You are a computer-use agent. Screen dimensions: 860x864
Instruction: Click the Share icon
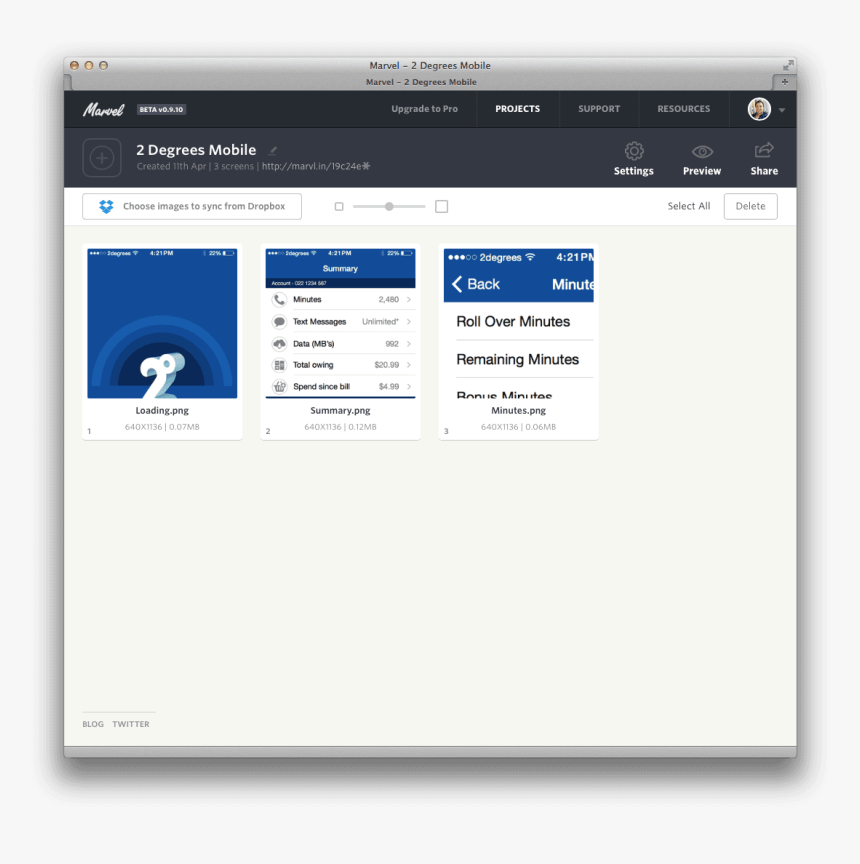point(764,150)
